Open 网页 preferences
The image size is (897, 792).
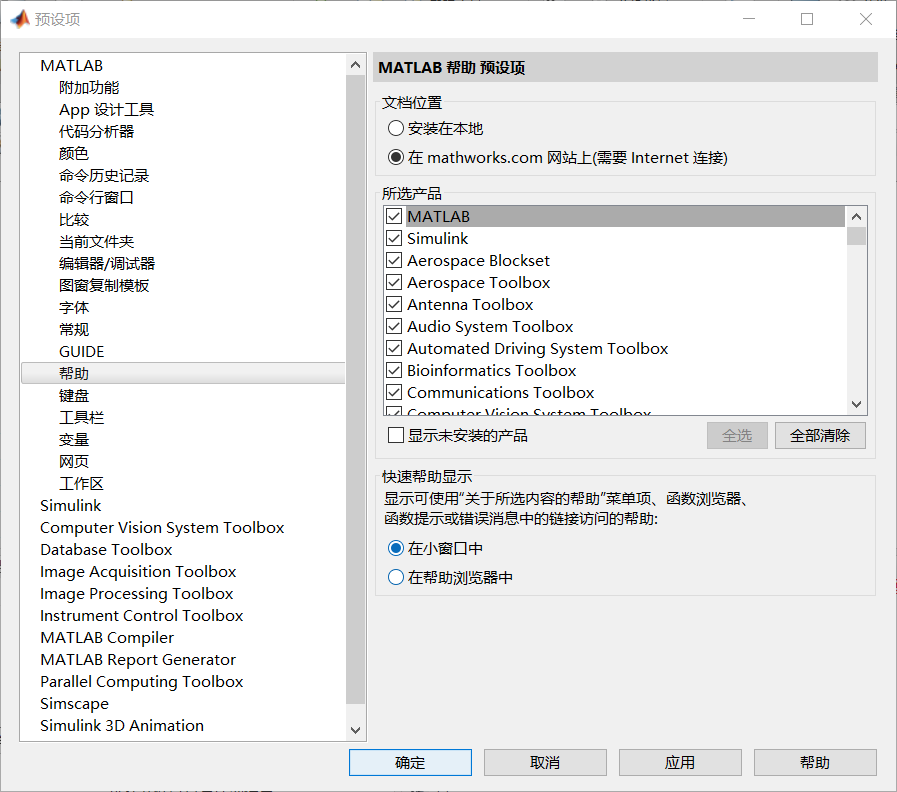click(x=74, y=461)
